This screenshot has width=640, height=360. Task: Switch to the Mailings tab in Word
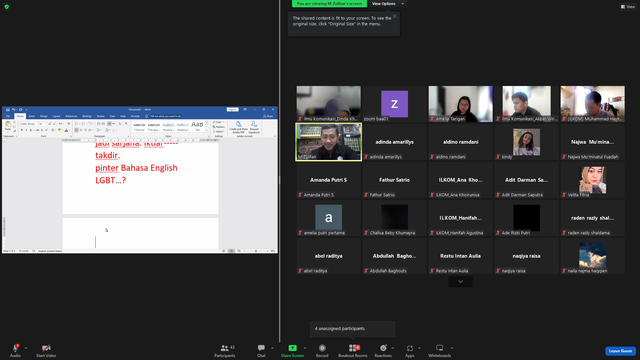pyautogui.click(x=87, y=116)
